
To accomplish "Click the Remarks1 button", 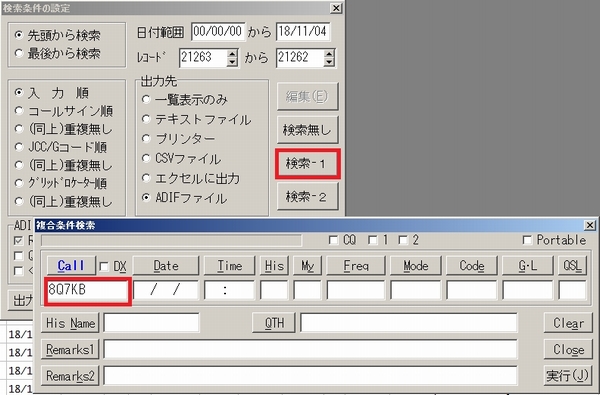I will [x=70, y=349].
